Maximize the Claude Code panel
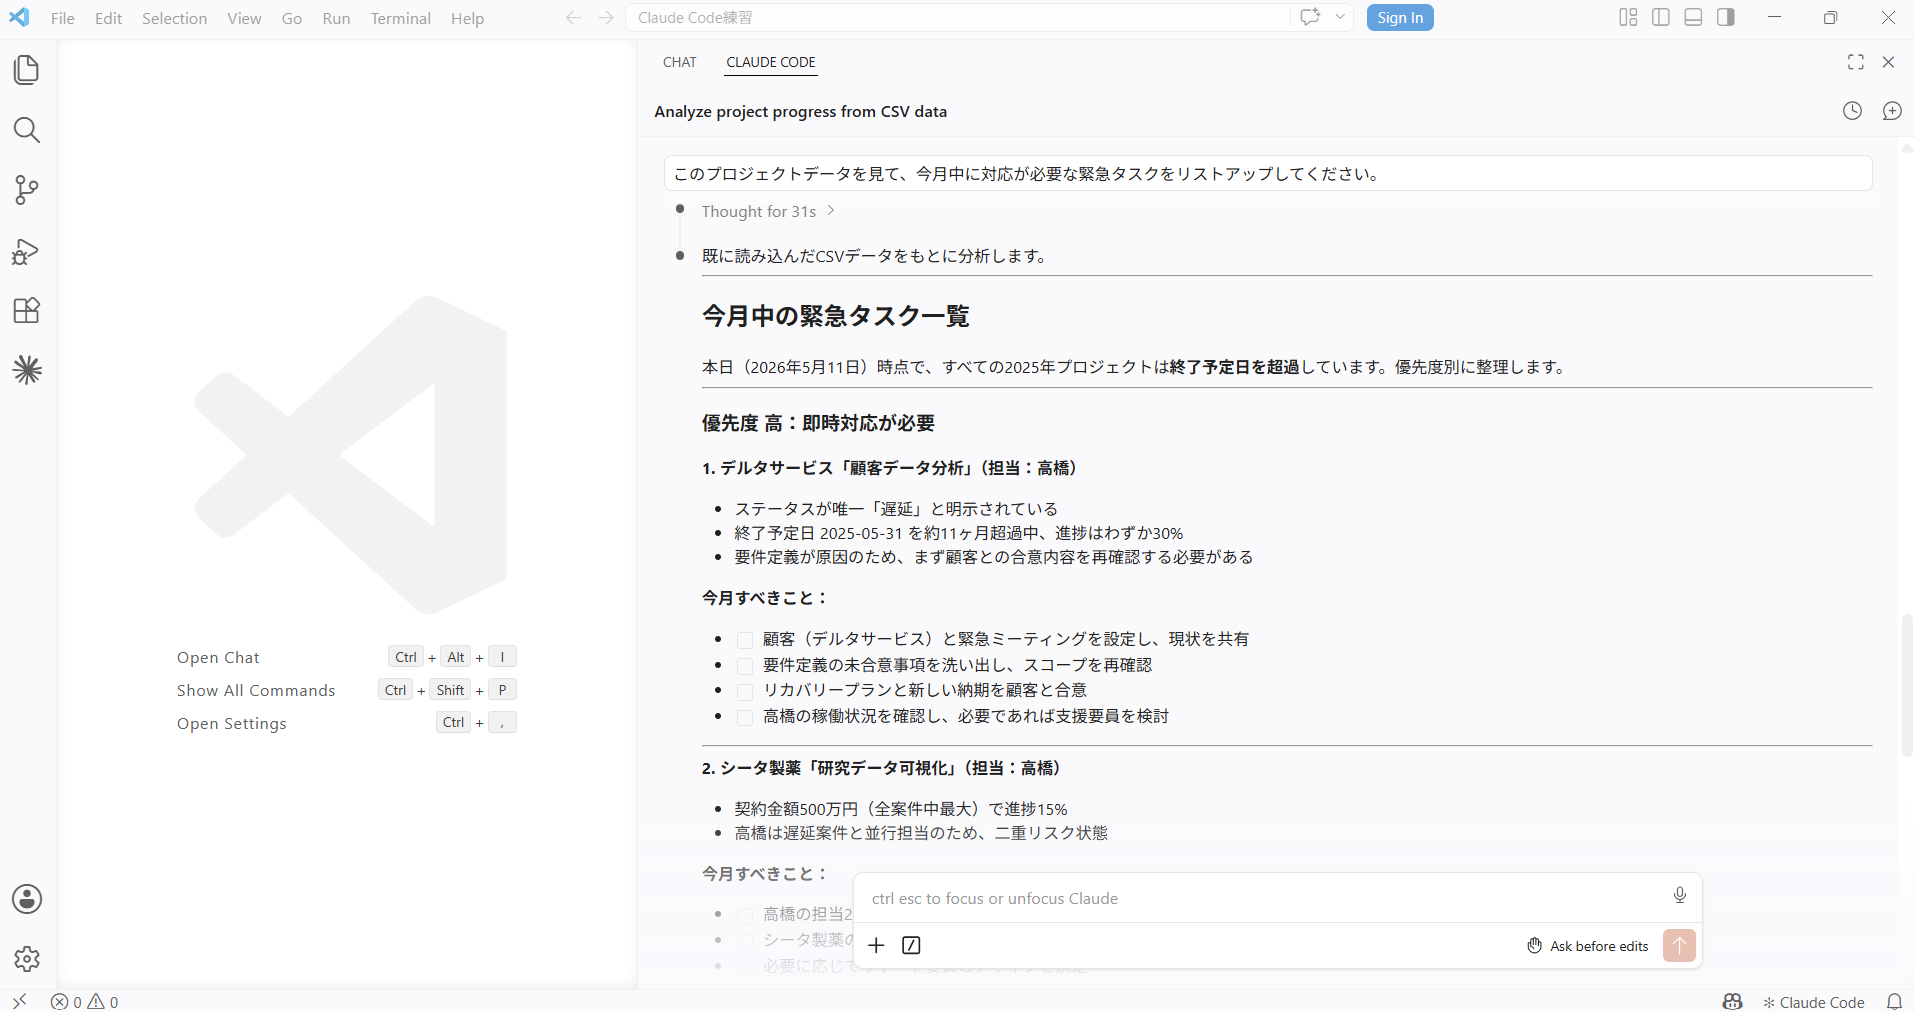The height and width of the screenshot is (1012, 1915). click(x=1856, y=62)
